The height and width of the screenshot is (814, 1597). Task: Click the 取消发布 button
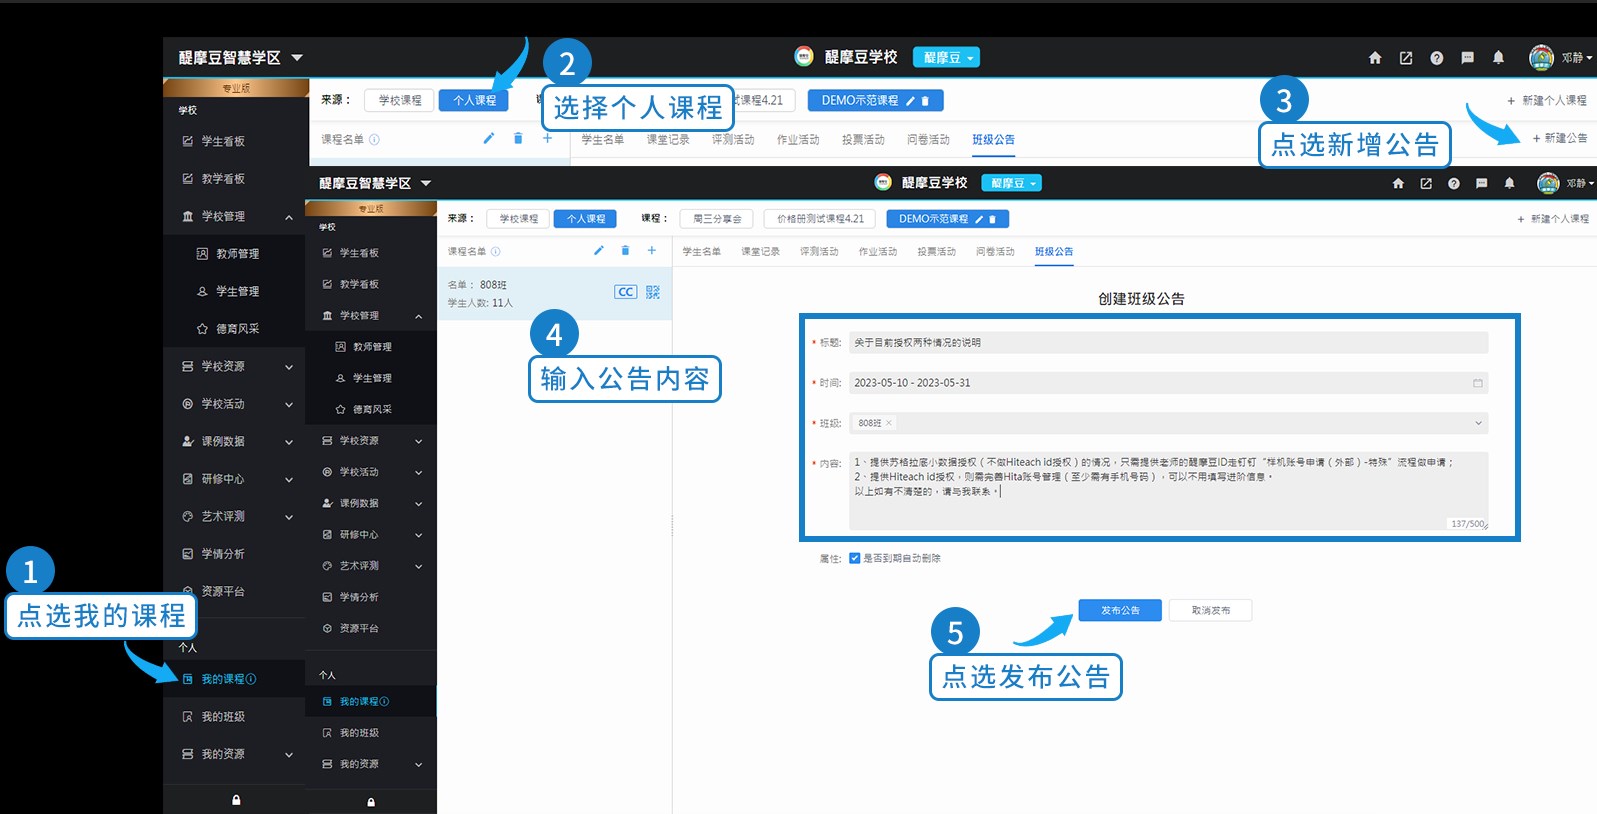tap(1210, 610)
